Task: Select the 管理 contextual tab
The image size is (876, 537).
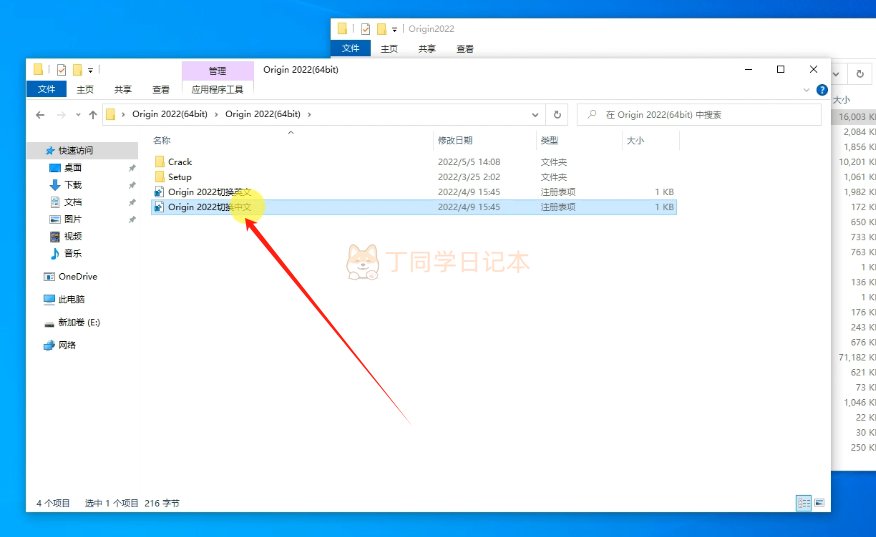Action: pos(217,70)
